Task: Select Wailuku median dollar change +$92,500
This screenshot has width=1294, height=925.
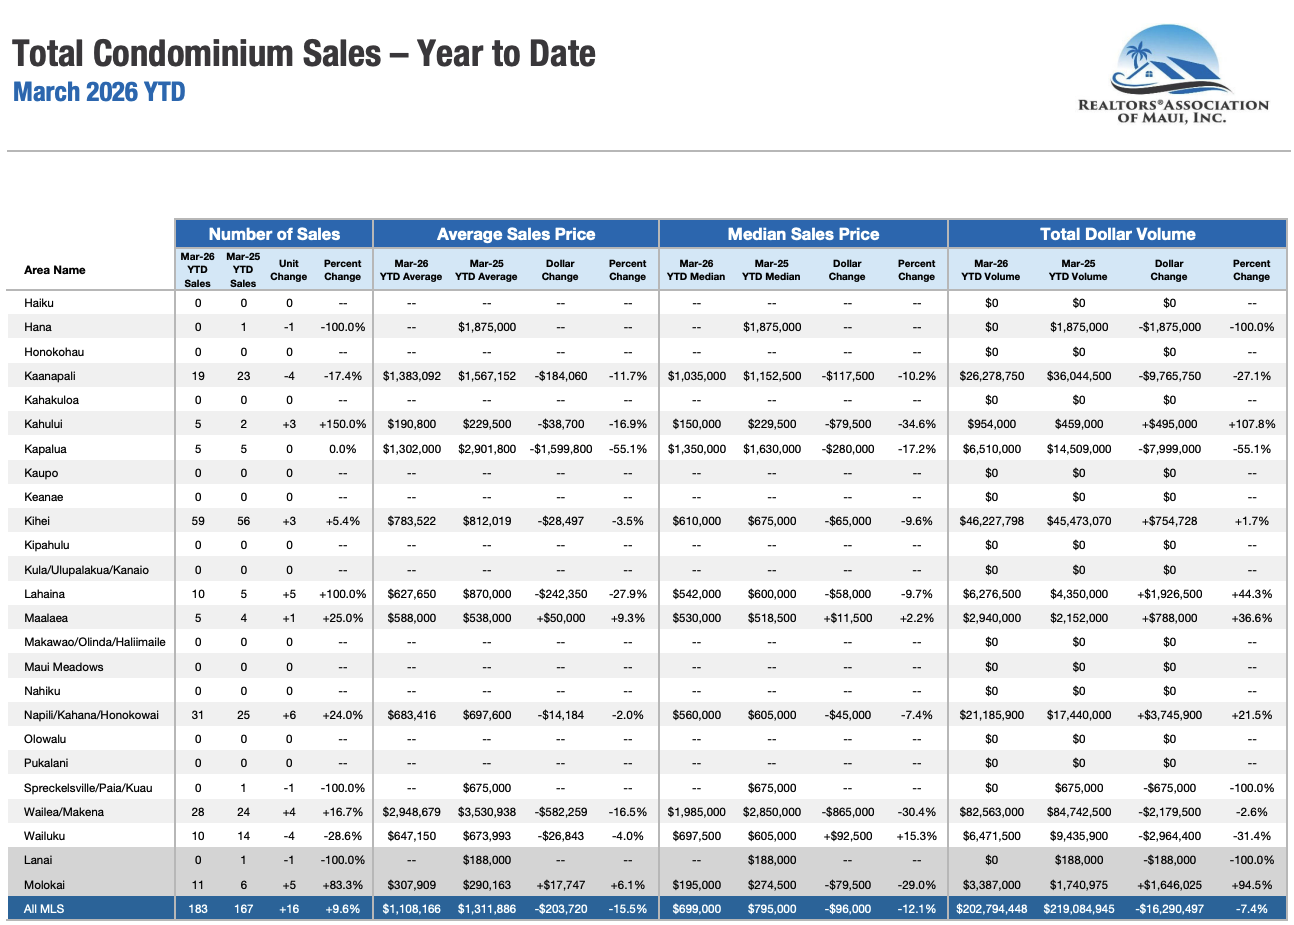Action: click(x=847, y=836)
